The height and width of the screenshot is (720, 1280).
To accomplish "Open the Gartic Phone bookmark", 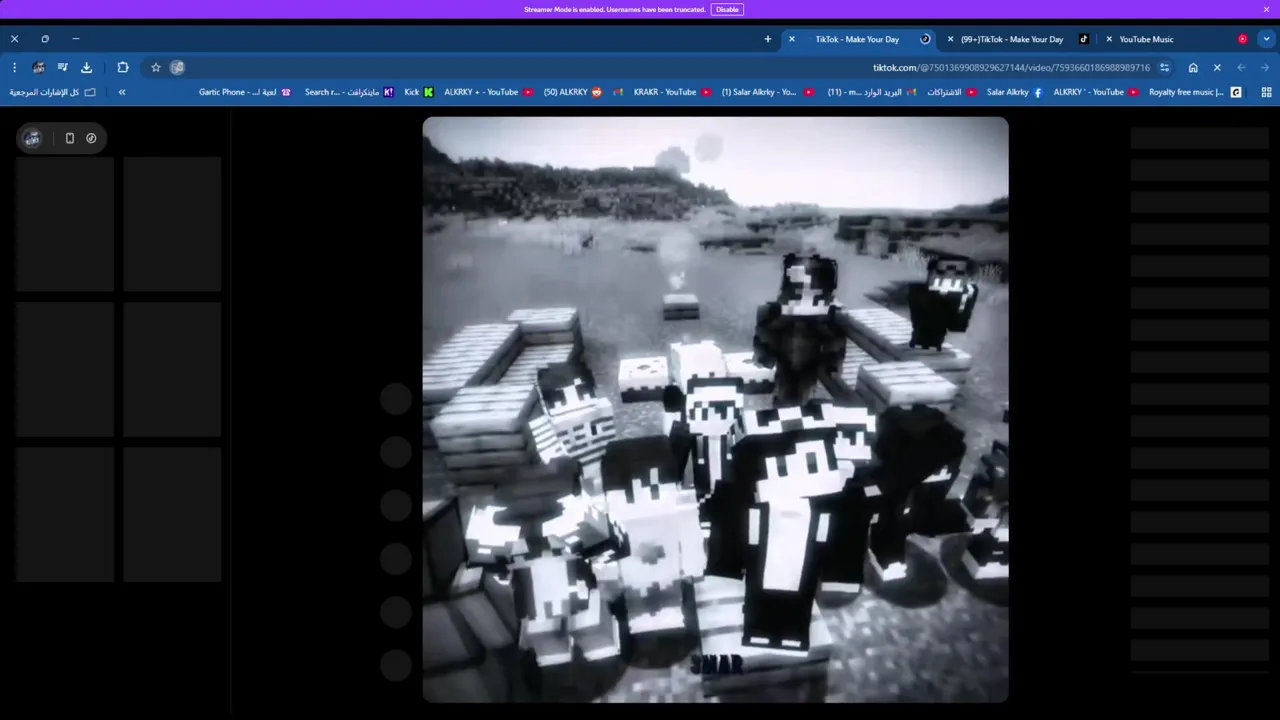I will pyautogui.click(x=245, y=92).
